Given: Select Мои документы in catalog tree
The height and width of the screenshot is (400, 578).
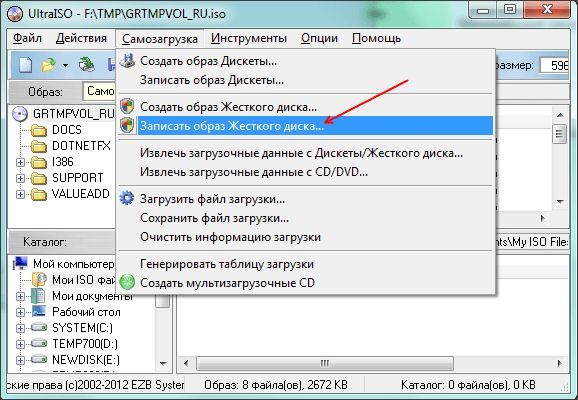Looking at the screenshot, I should point(92,296).
